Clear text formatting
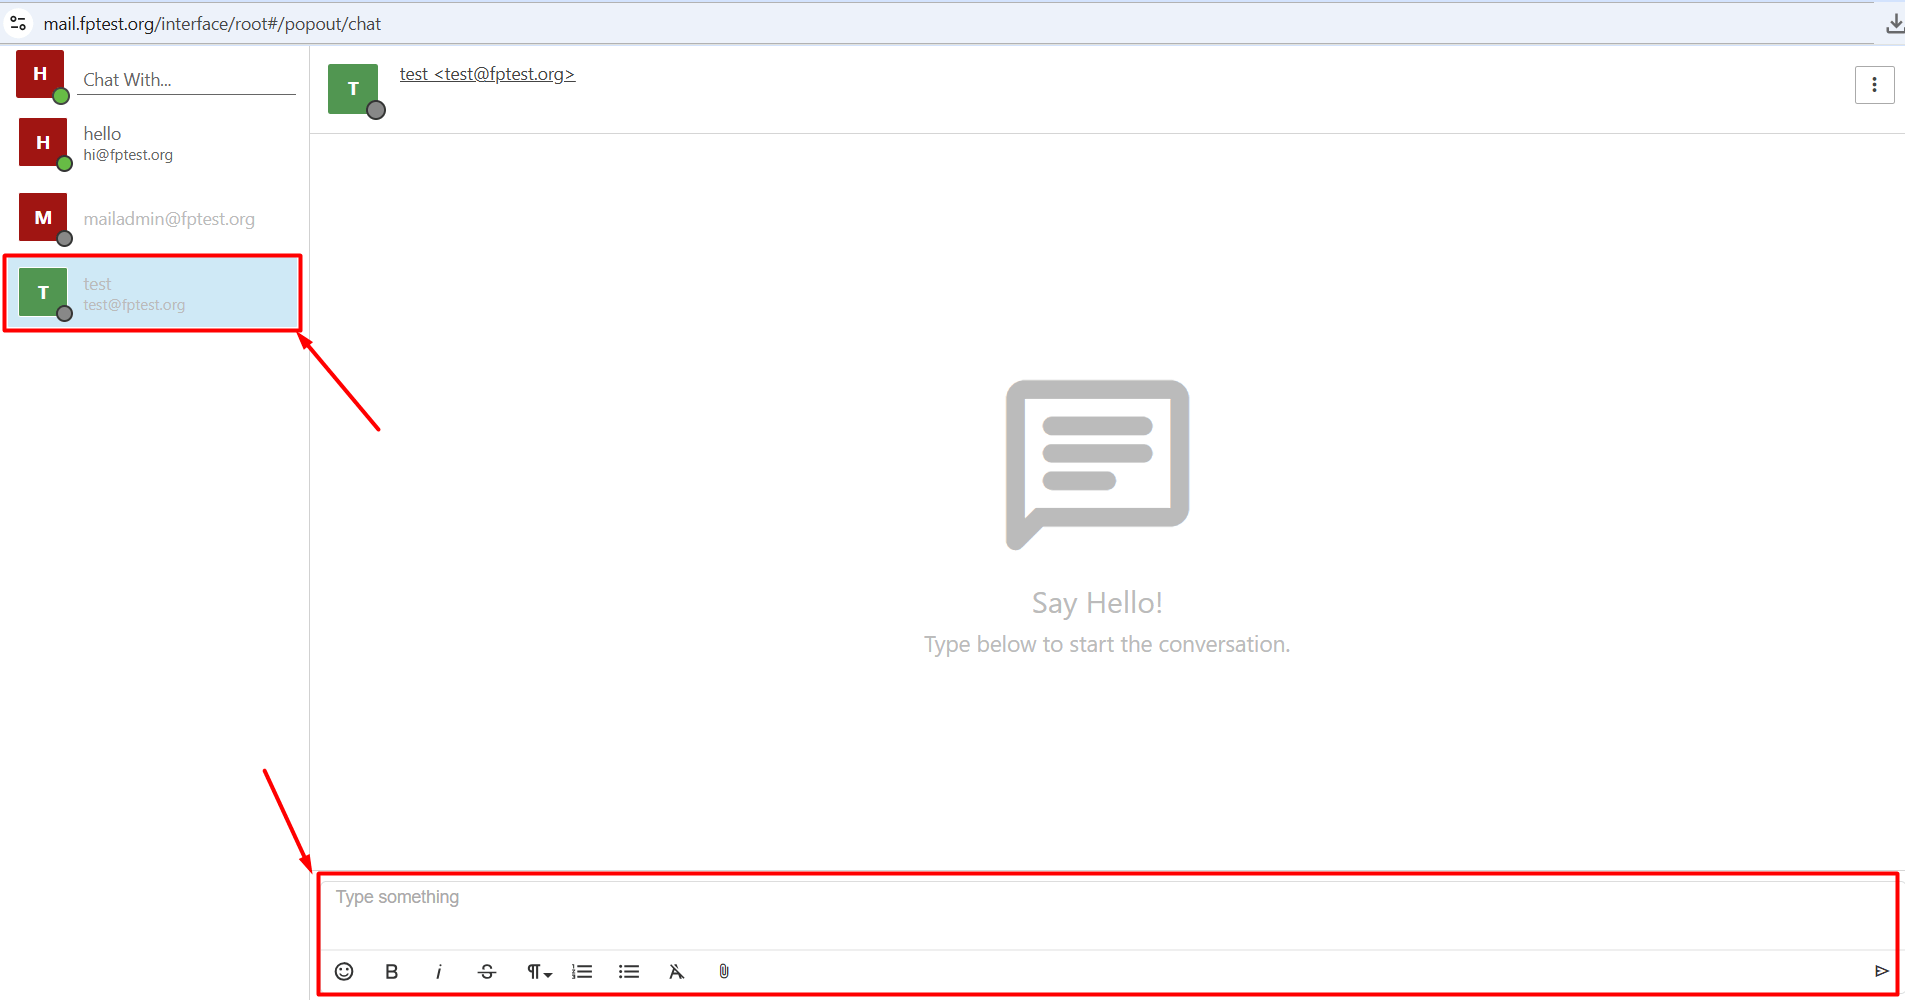 (676, 971)
